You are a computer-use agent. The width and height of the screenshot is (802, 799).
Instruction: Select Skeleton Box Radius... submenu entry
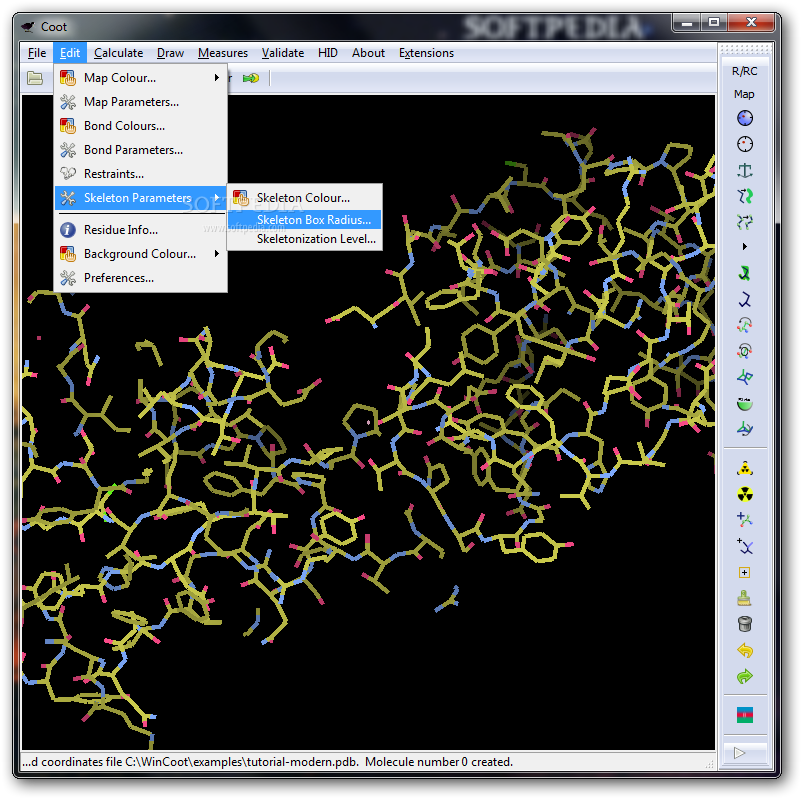tap(304, 219)
